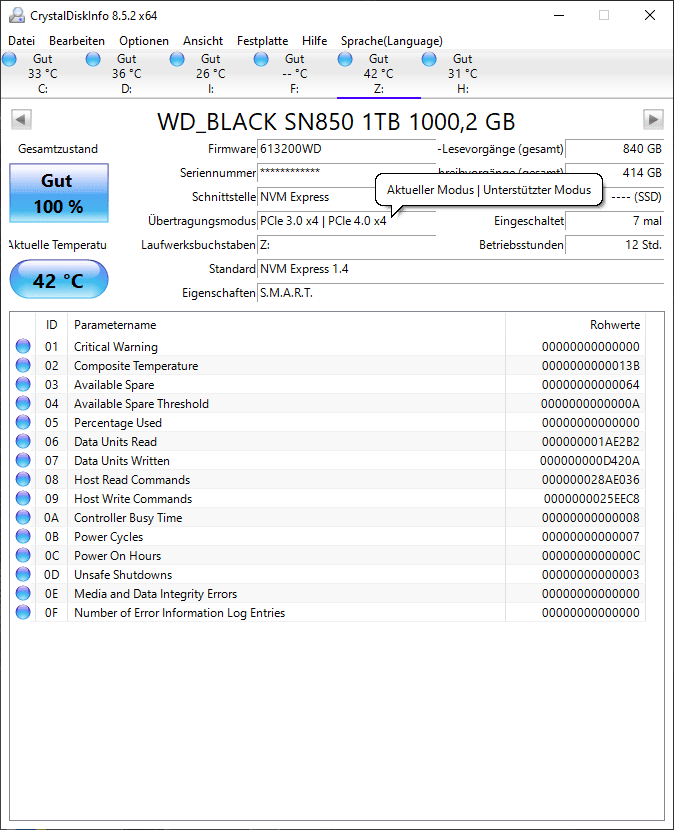Click the WD_BLACK SN850 disk title

click(x=336, y=122)
